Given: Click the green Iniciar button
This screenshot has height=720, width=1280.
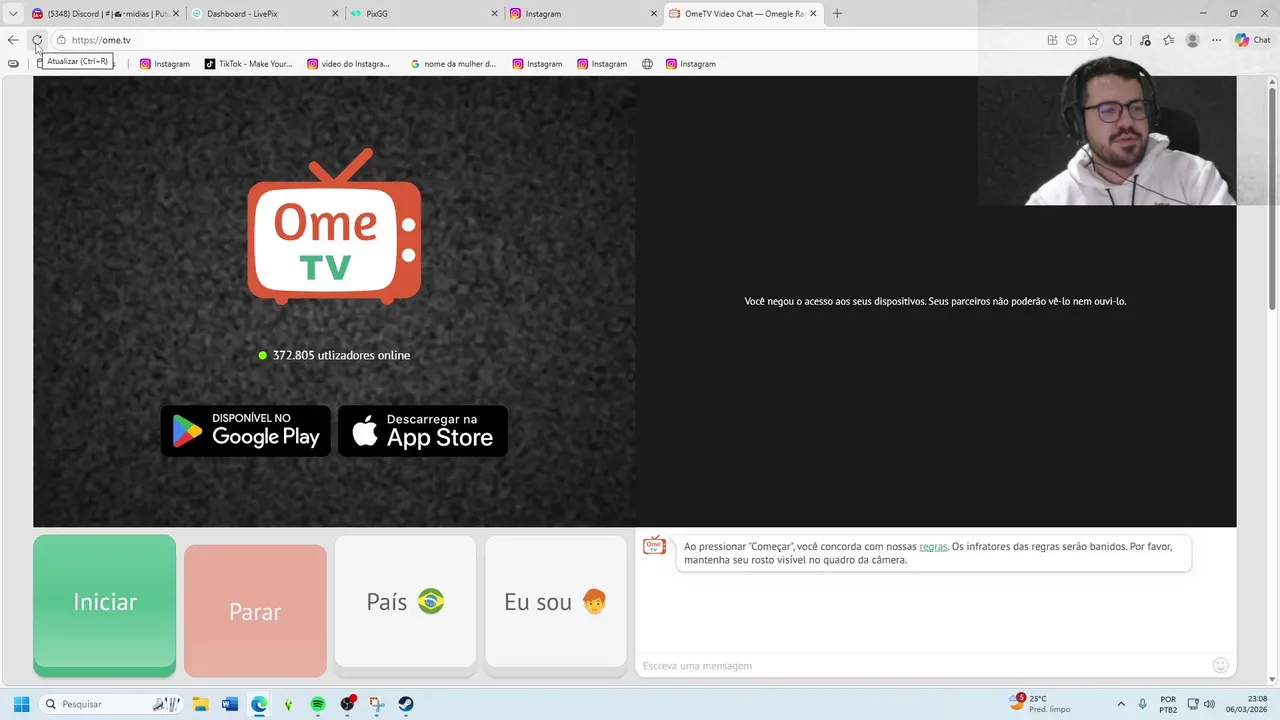Looking at the screenshot, I should (104, 604).
